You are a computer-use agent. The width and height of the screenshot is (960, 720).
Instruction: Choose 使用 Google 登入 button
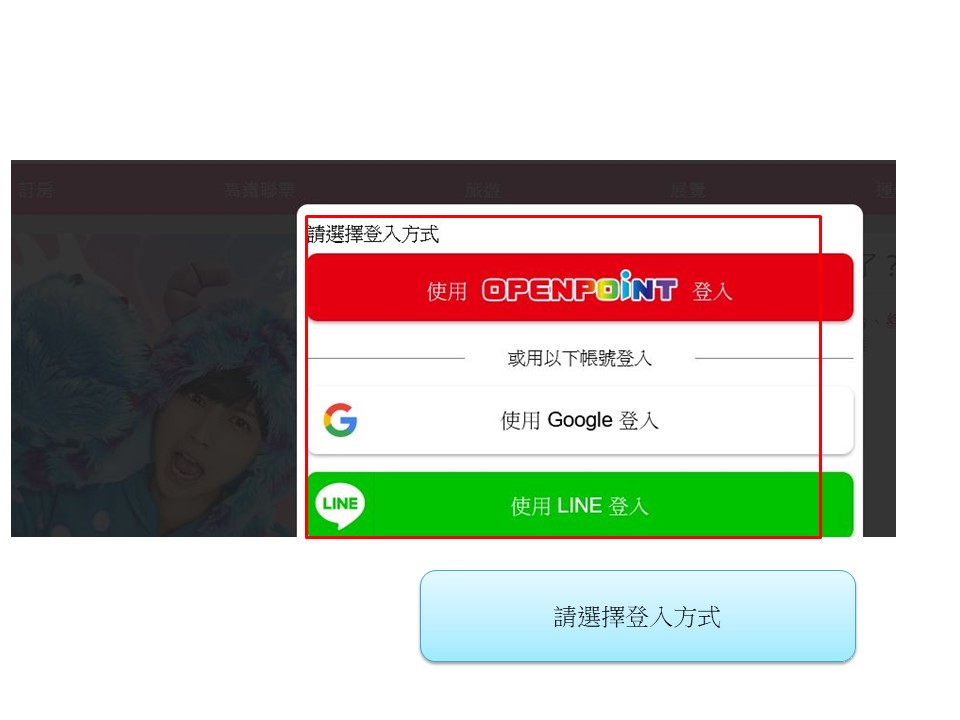[580, 420]
